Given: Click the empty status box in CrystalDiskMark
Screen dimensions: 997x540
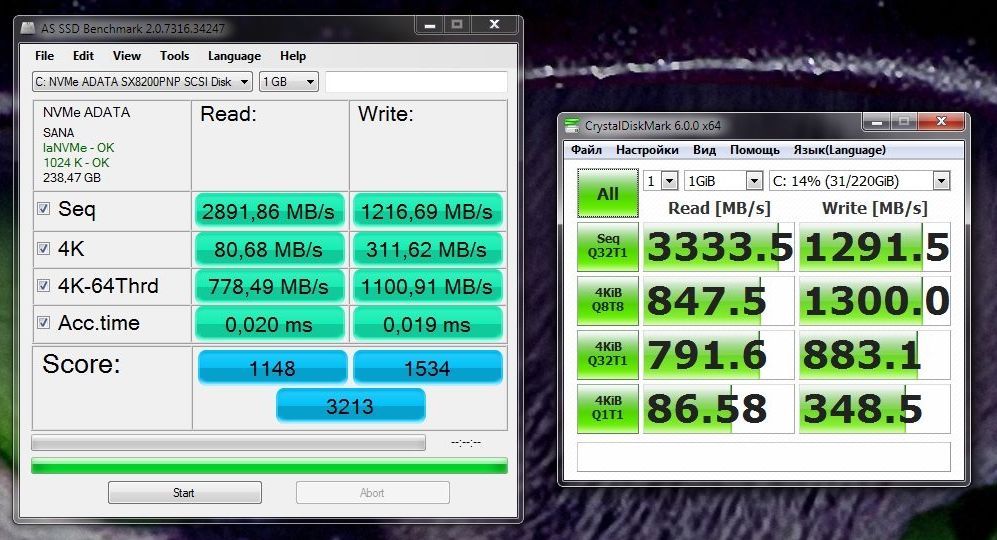Looking at the screenshot, I should [x=764, y=456].
